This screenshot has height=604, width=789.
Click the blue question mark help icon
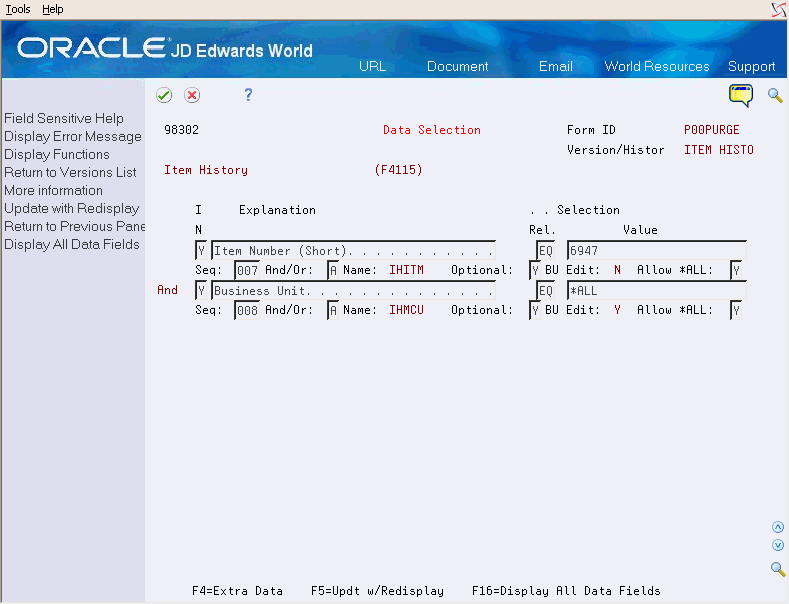pos(248,95)
